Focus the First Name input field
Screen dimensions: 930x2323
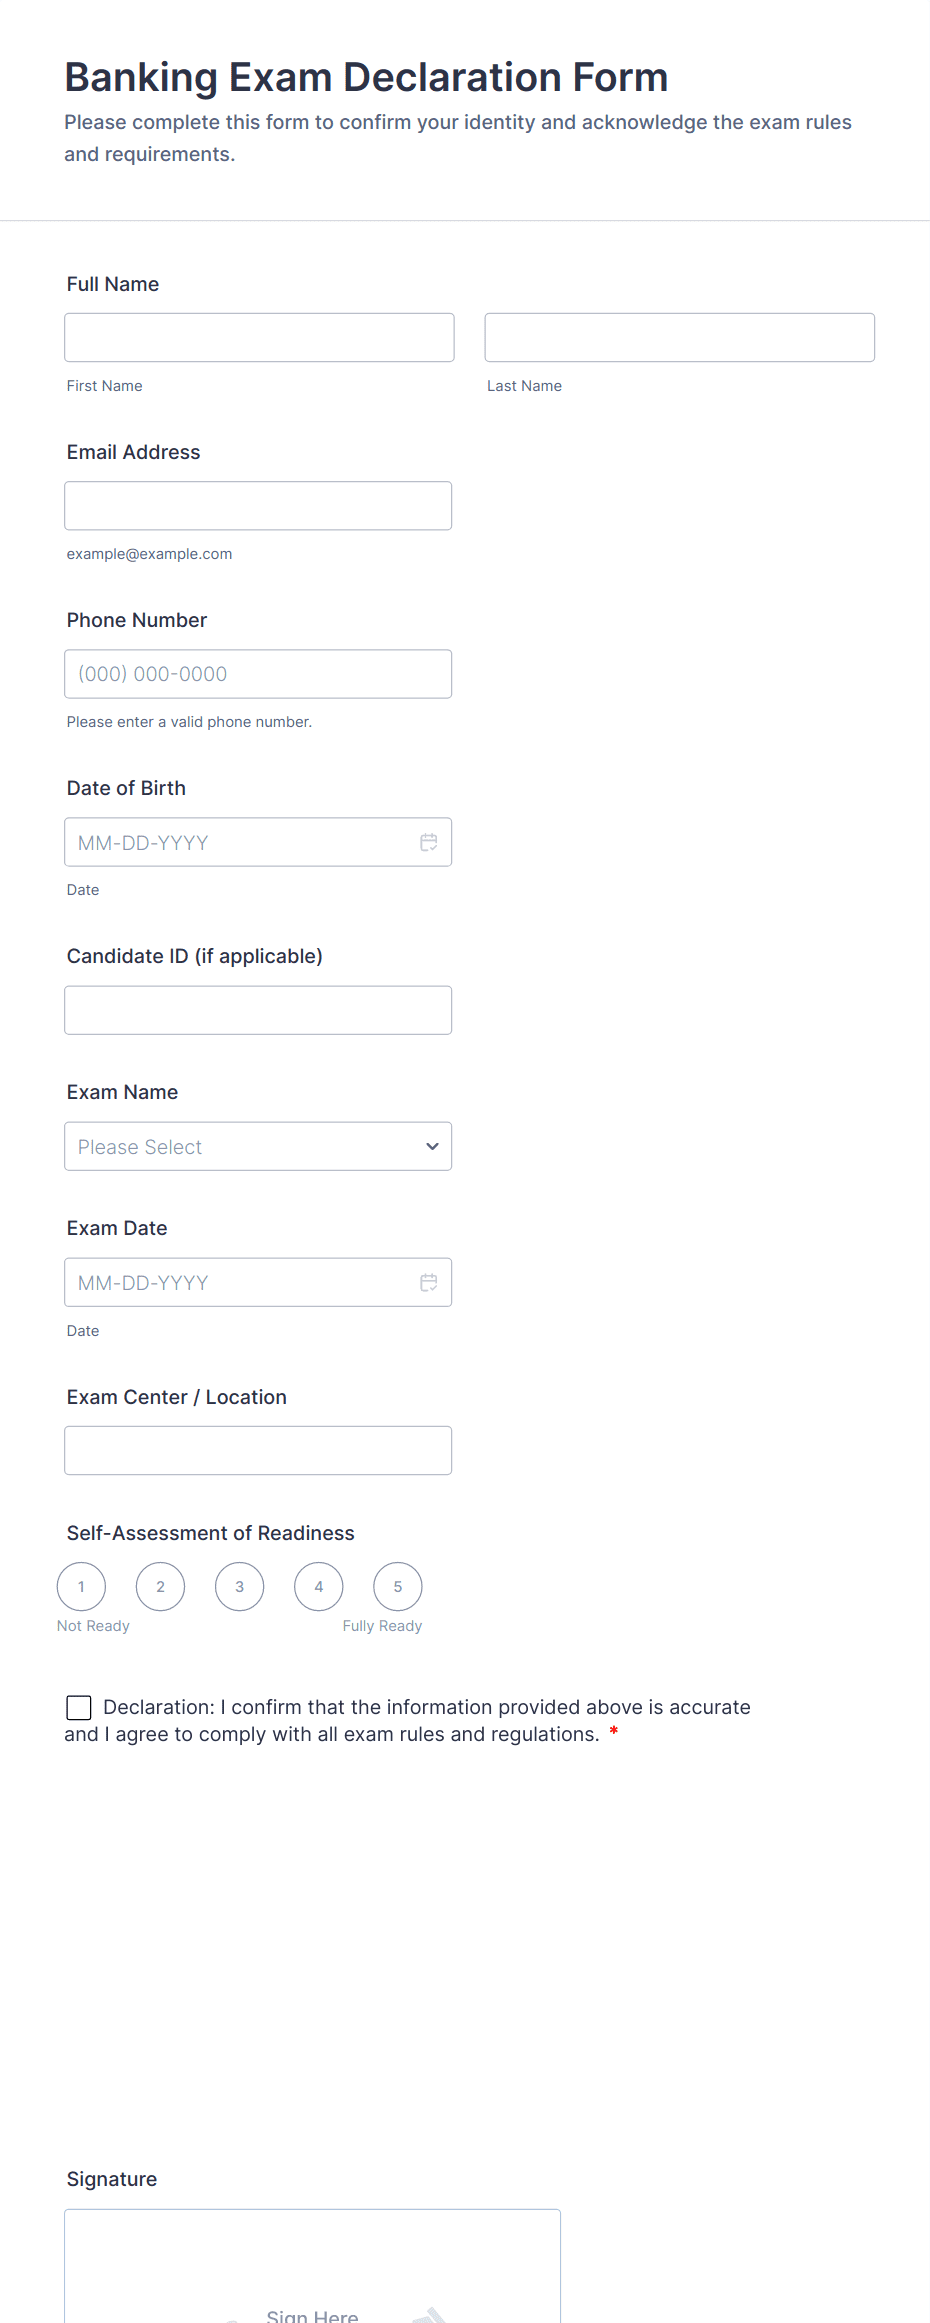tap(259, 337)
